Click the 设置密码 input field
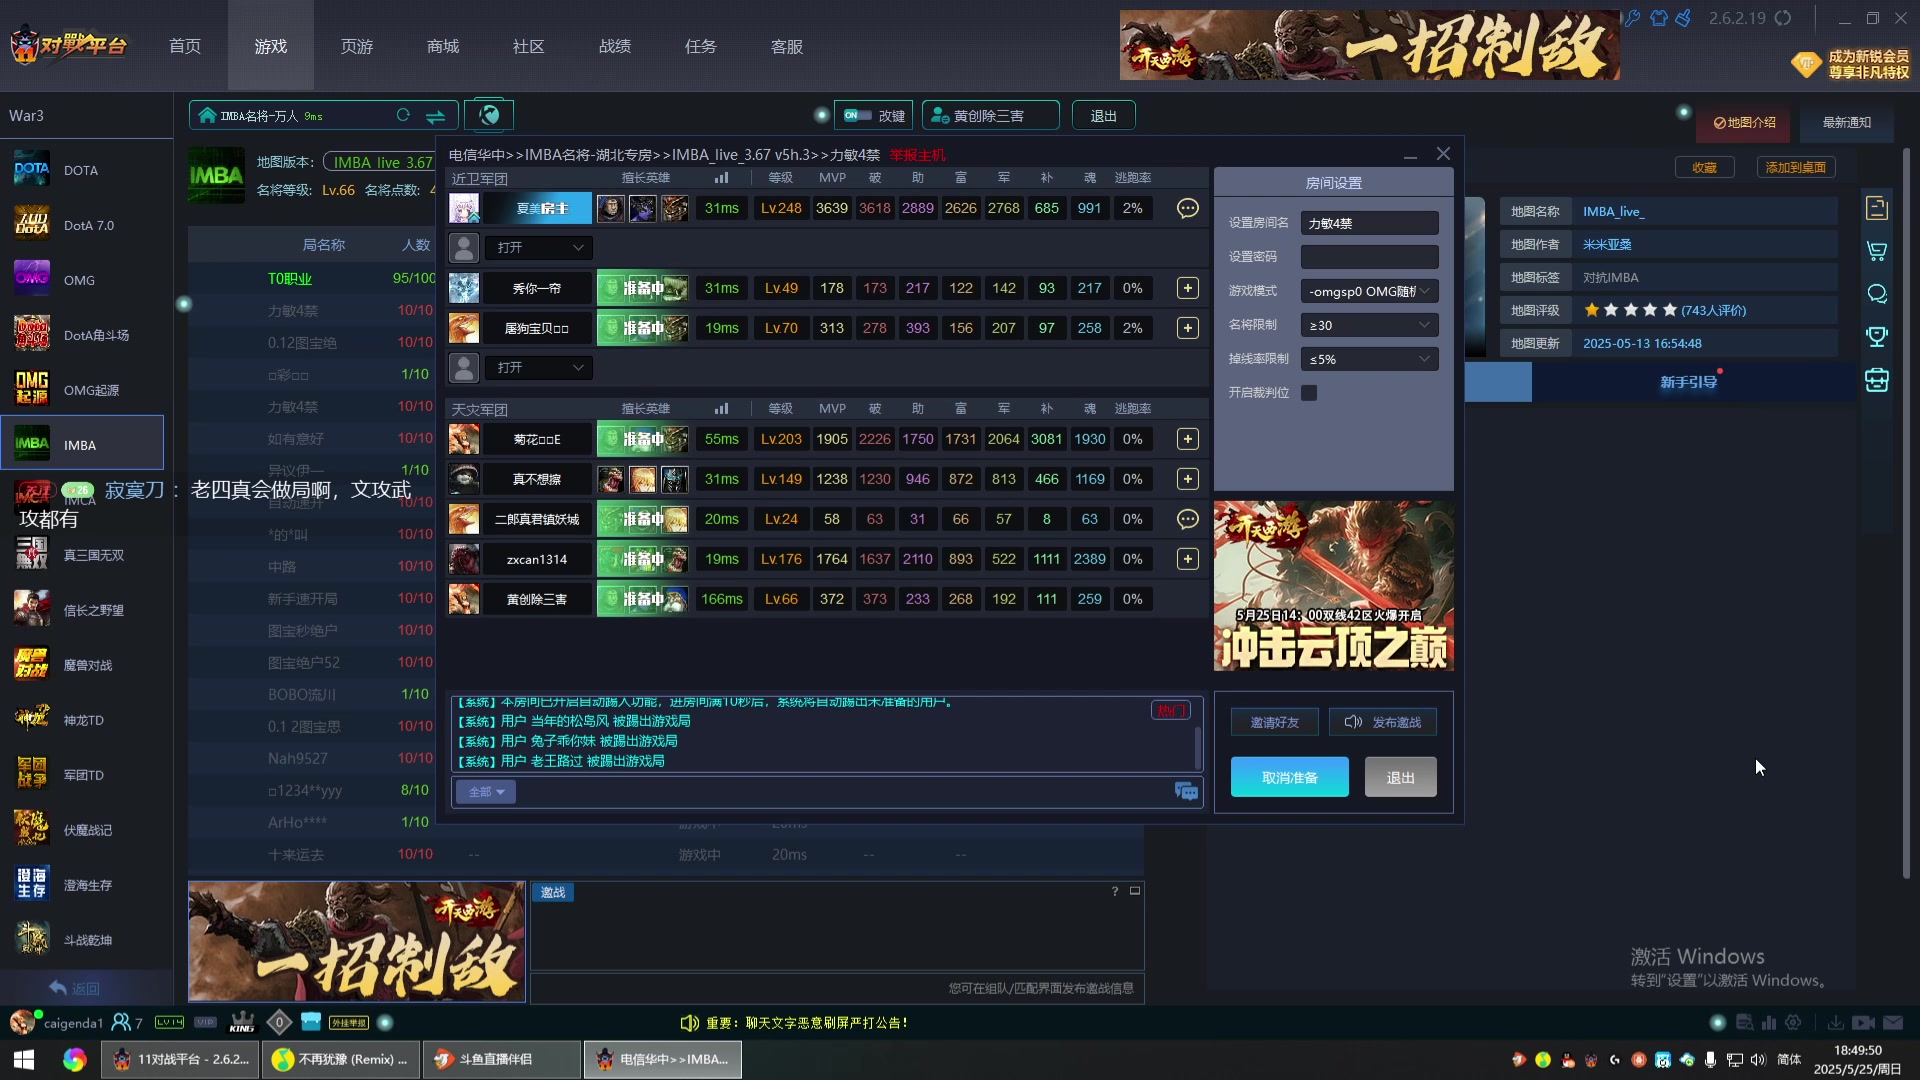Image resolution: width=1920 pixels, height=1080 pixels. pos(1369,257)
